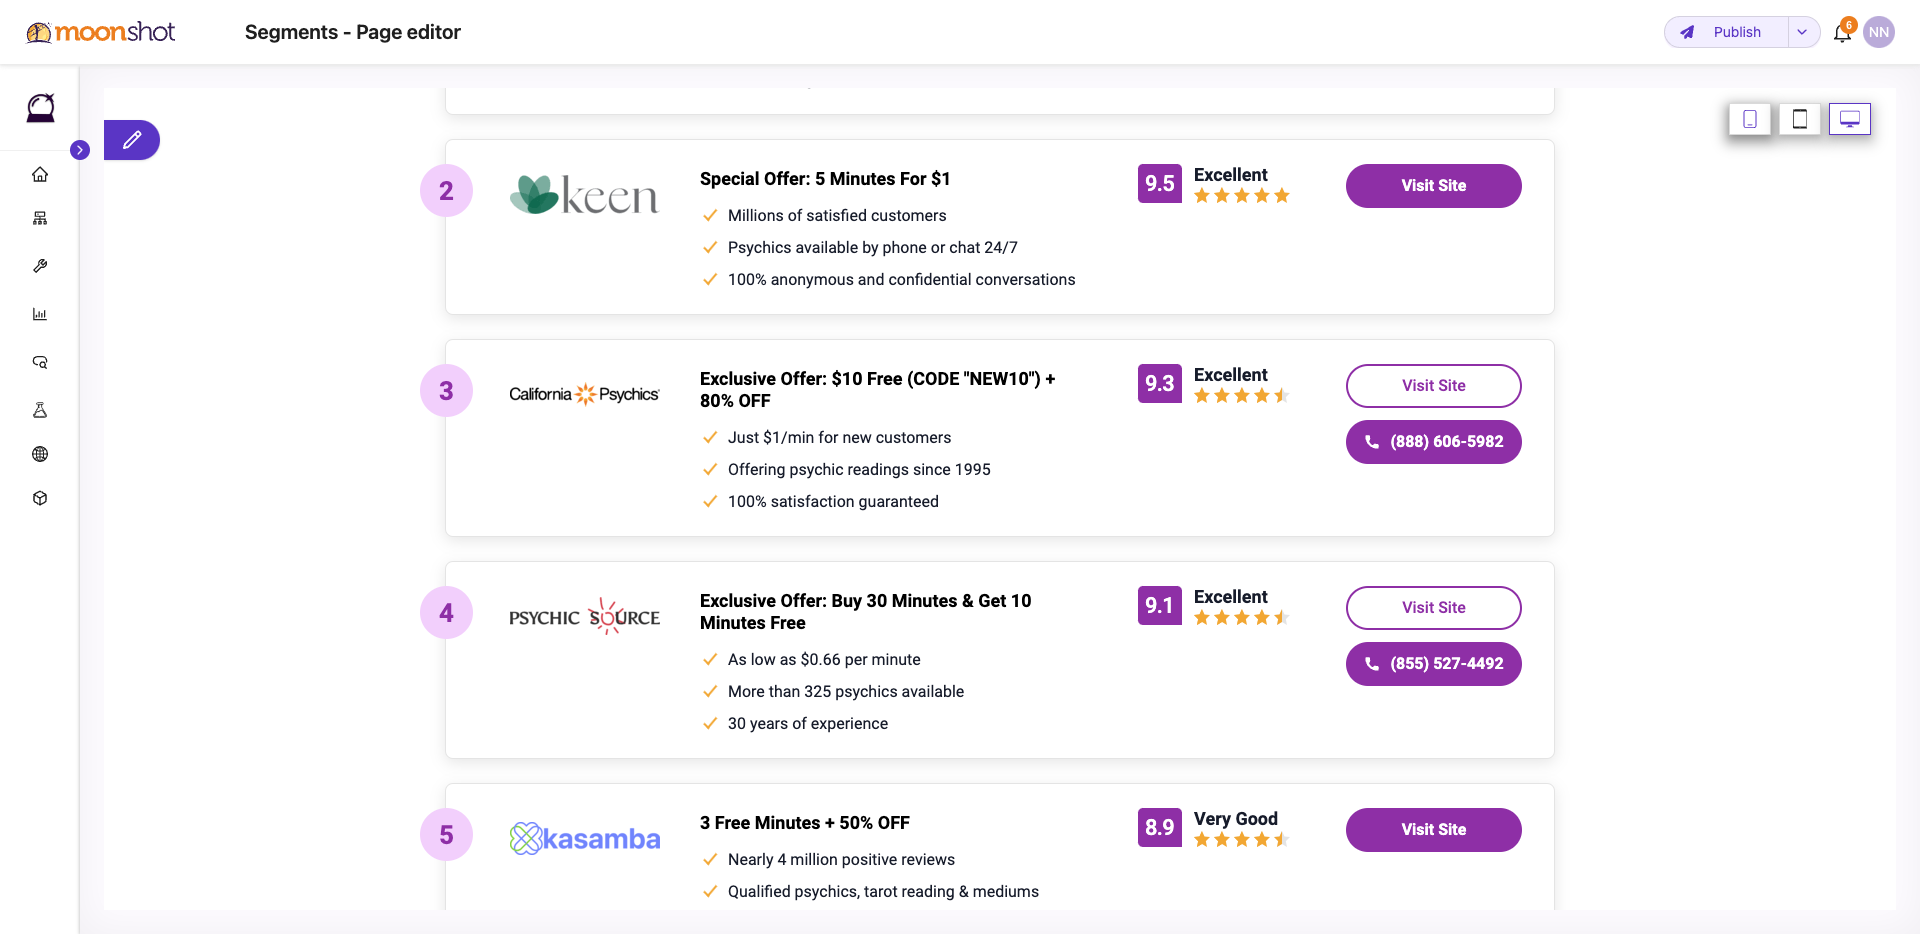1920x934 pixels.
Task: Click the California Psychics logo
Action: click(x=584, y=394)
